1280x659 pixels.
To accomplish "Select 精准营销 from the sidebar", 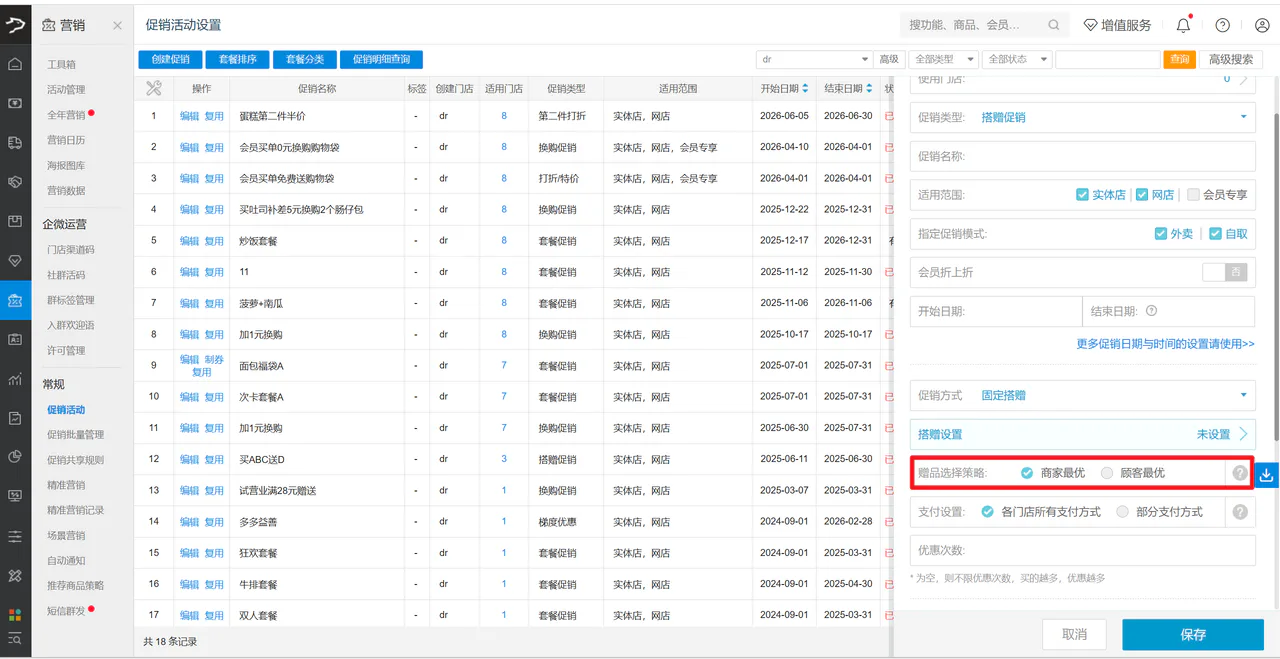I will [x=66, y=485].
